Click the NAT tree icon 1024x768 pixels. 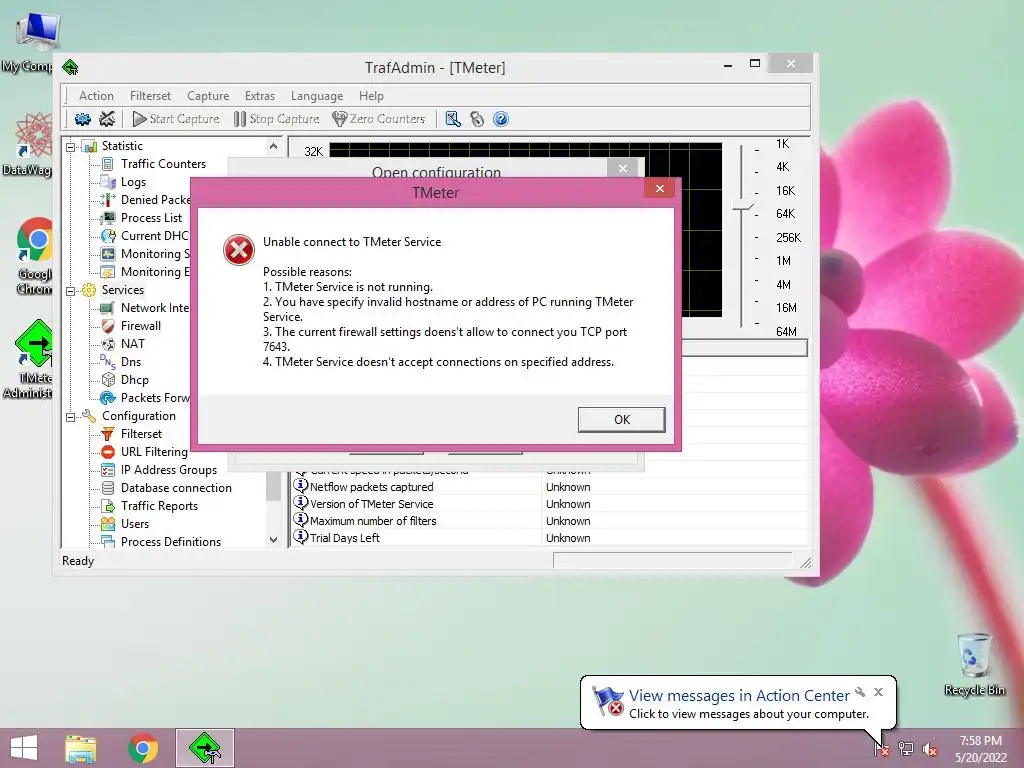(x=108, y=344)
